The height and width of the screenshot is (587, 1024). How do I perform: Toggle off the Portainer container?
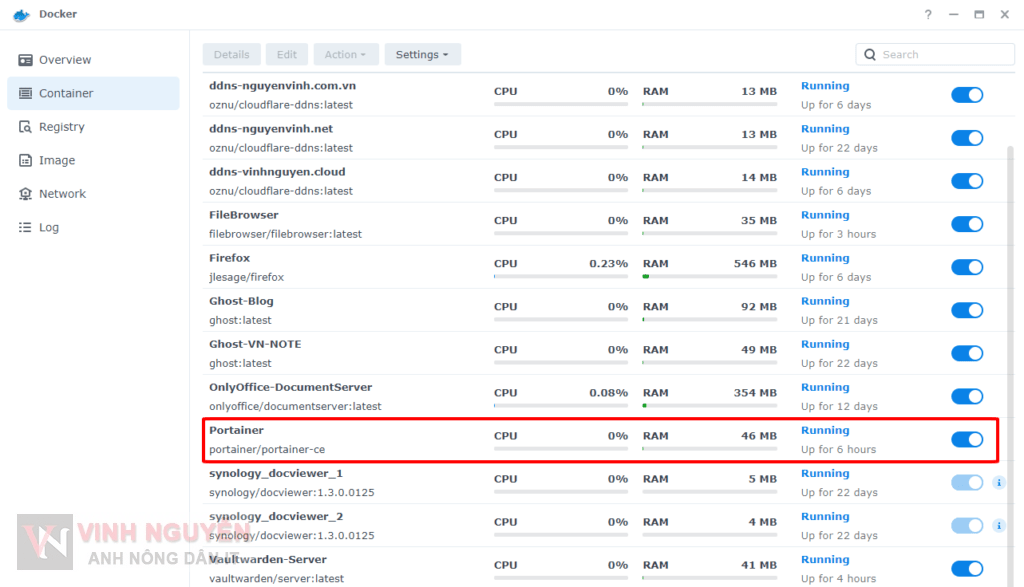tap(966, 439)
